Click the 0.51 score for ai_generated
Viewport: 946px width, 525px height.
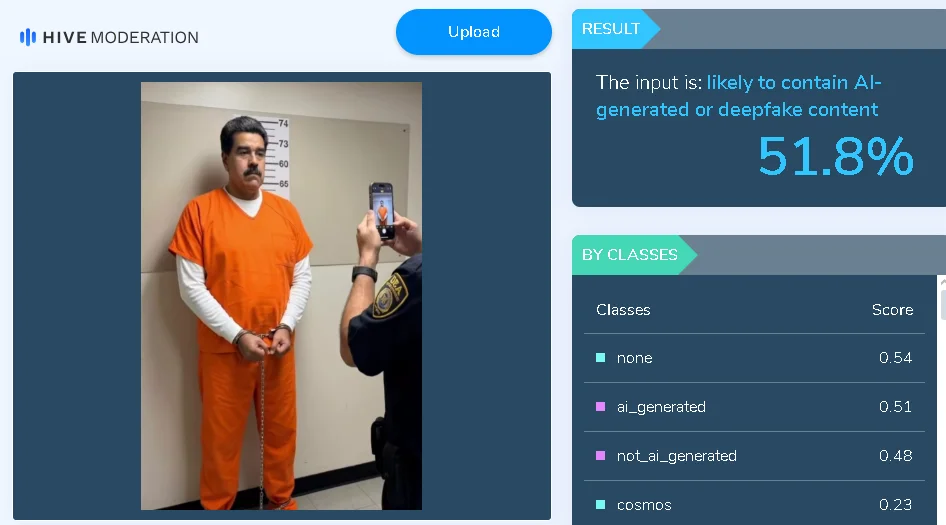(895, 407)
